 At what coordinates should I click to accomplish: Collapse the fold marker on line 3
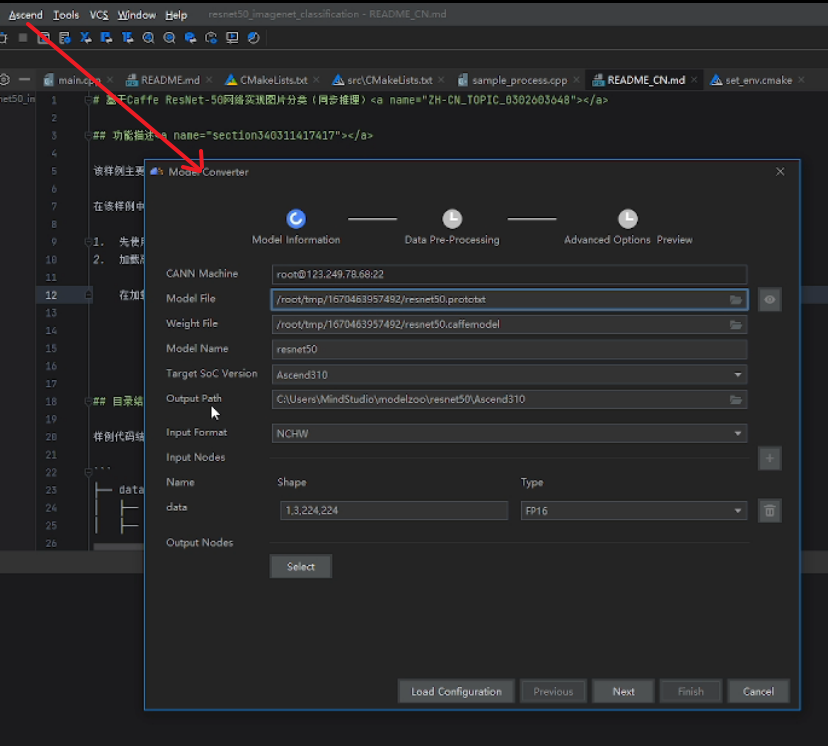(88, 135)
